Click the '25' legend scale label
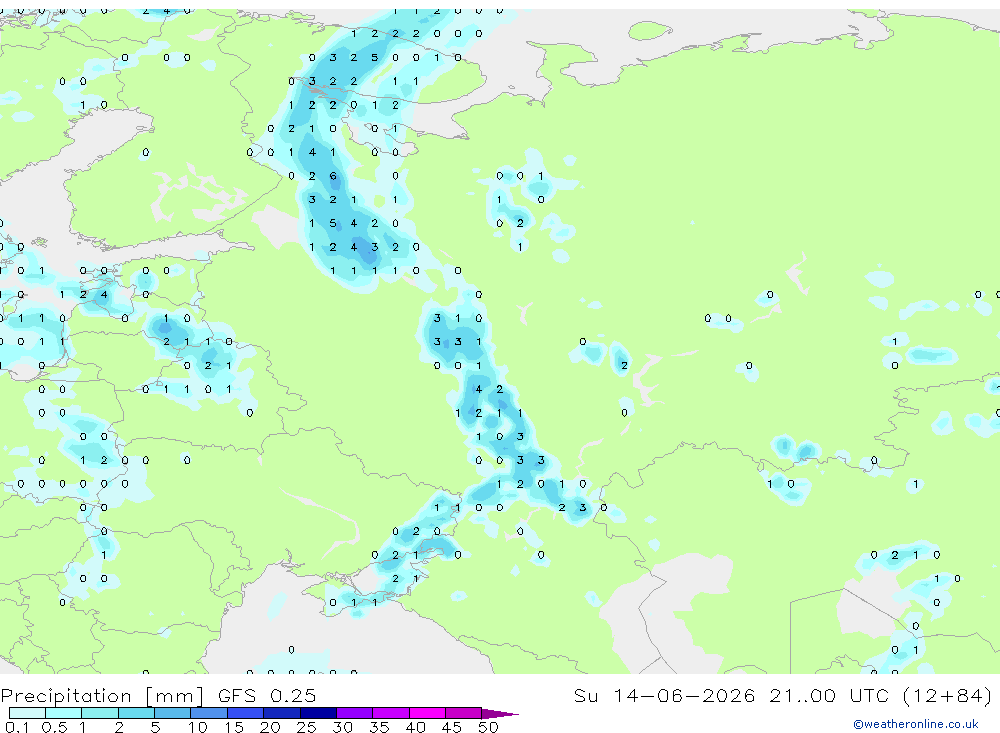Viewport: 1000px width, 733px height. (x=306, y=727)
